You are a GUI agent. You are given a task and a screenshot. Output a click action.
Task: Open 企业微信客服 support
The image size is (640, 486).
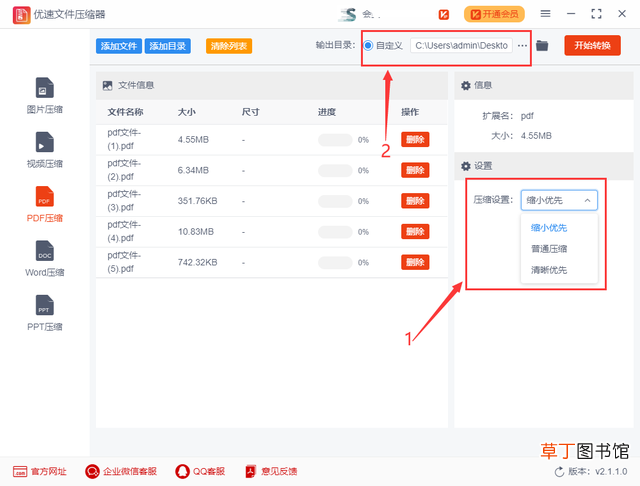pyautogui.click(x=121, y=471)
